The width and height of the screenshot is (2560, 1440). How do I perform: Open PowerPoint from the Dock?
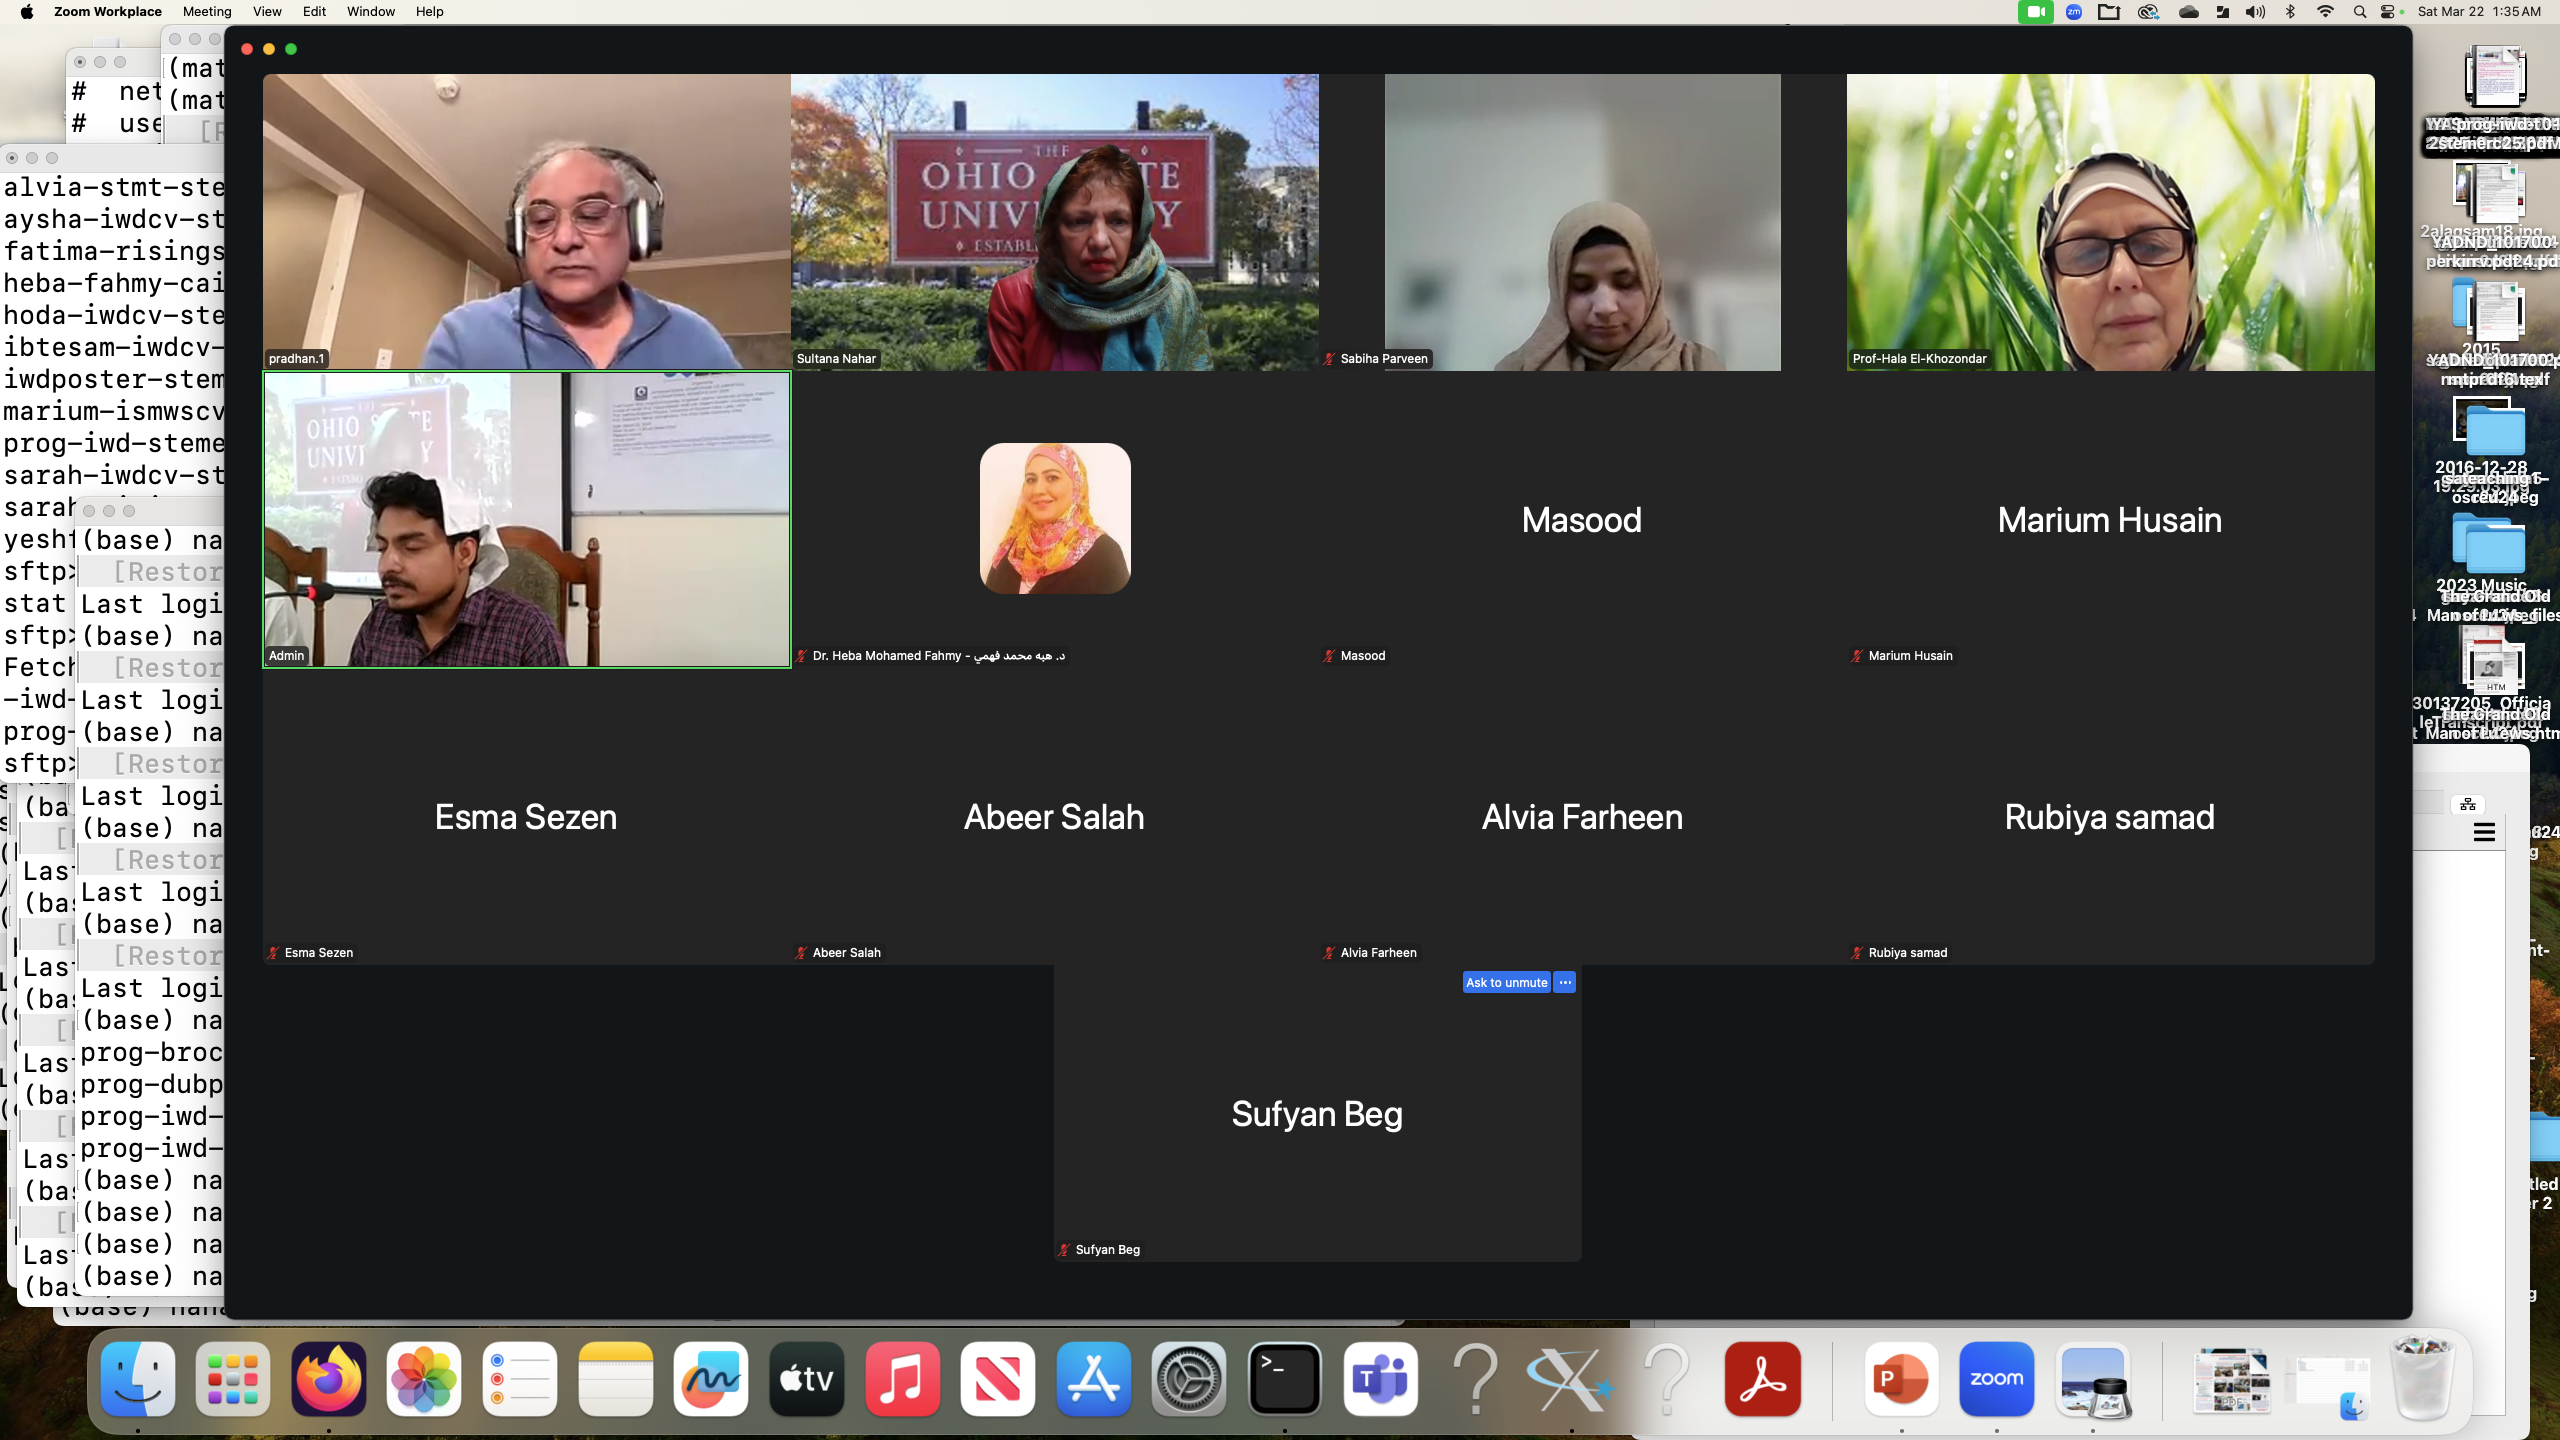pos(1900,1379)
